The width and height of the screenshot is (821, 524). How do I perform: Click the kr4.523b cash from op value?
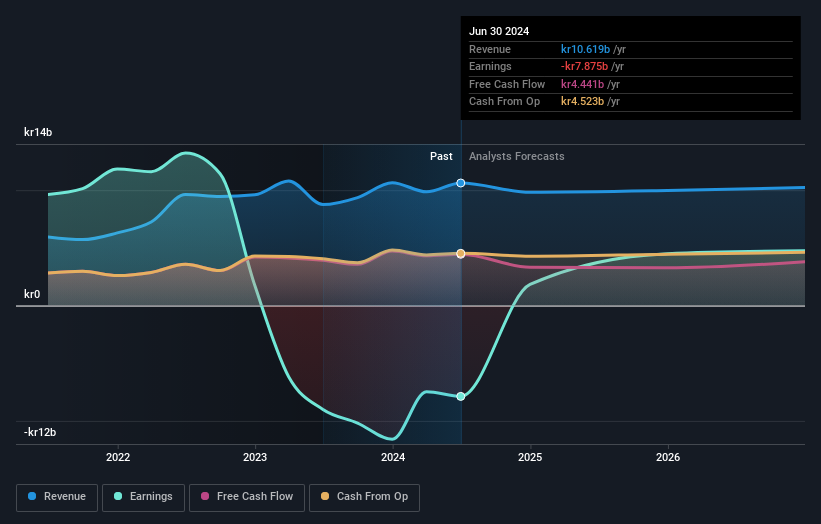[x=582, y=102]
